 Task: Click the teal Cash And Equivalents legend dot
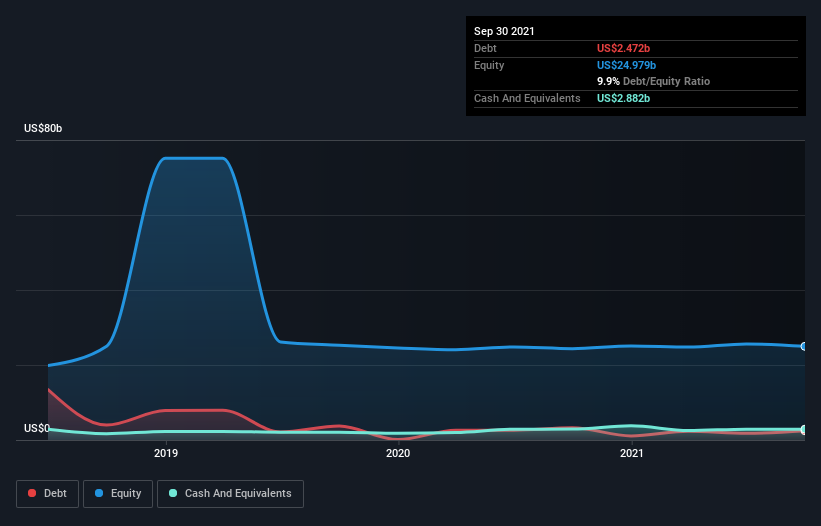click(173, 493)
